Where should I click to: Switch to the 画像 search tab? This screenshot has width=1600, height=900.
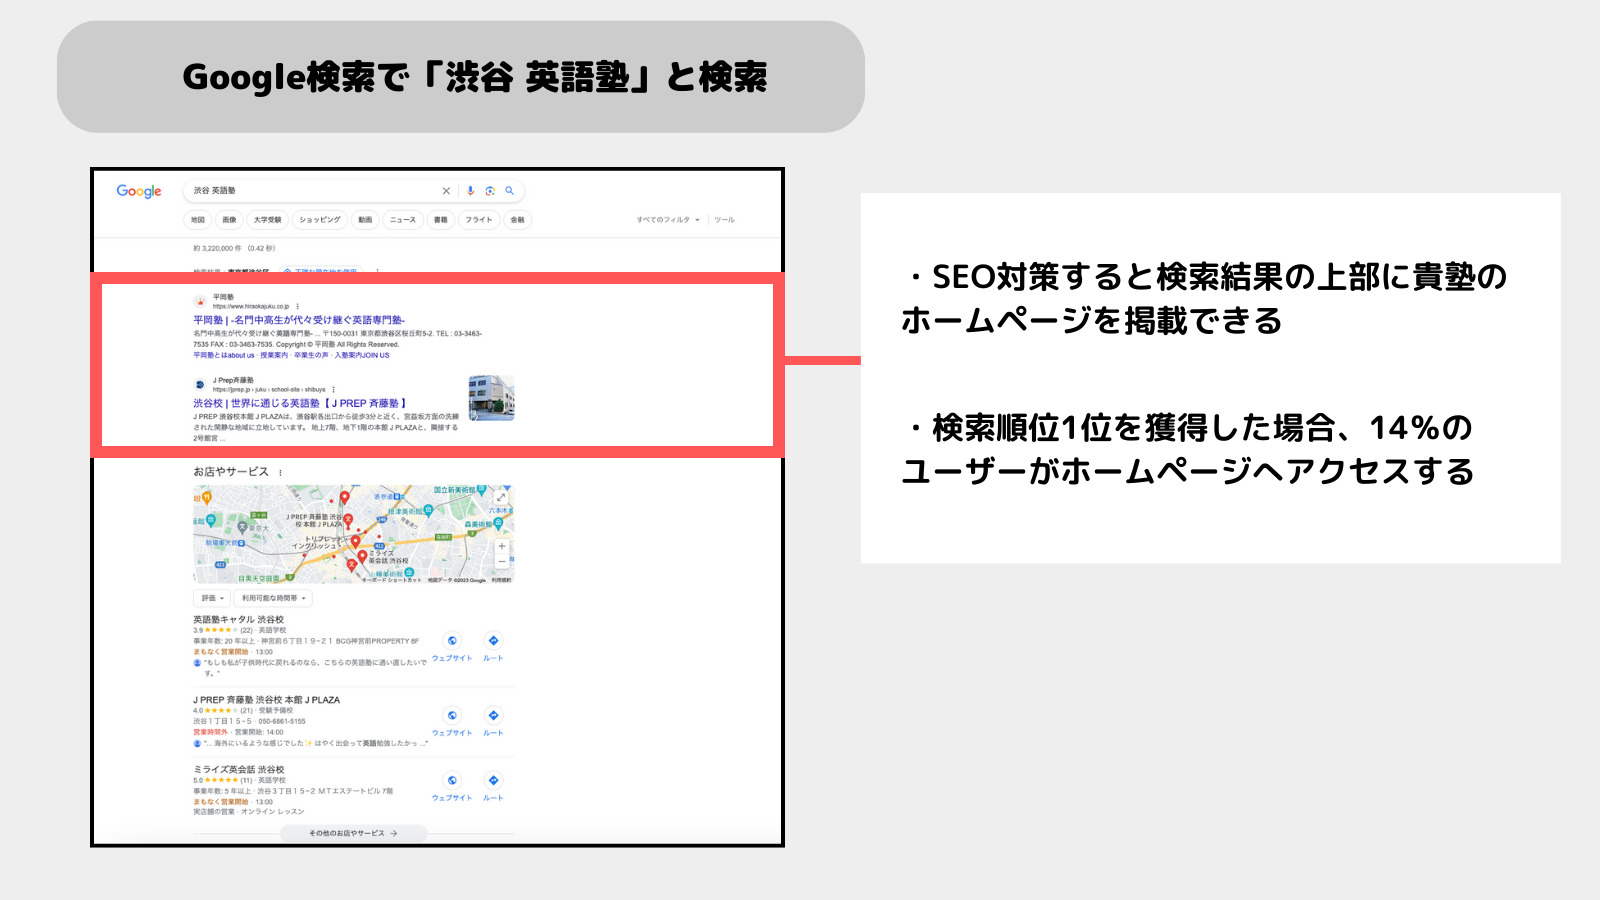(229, 220)
